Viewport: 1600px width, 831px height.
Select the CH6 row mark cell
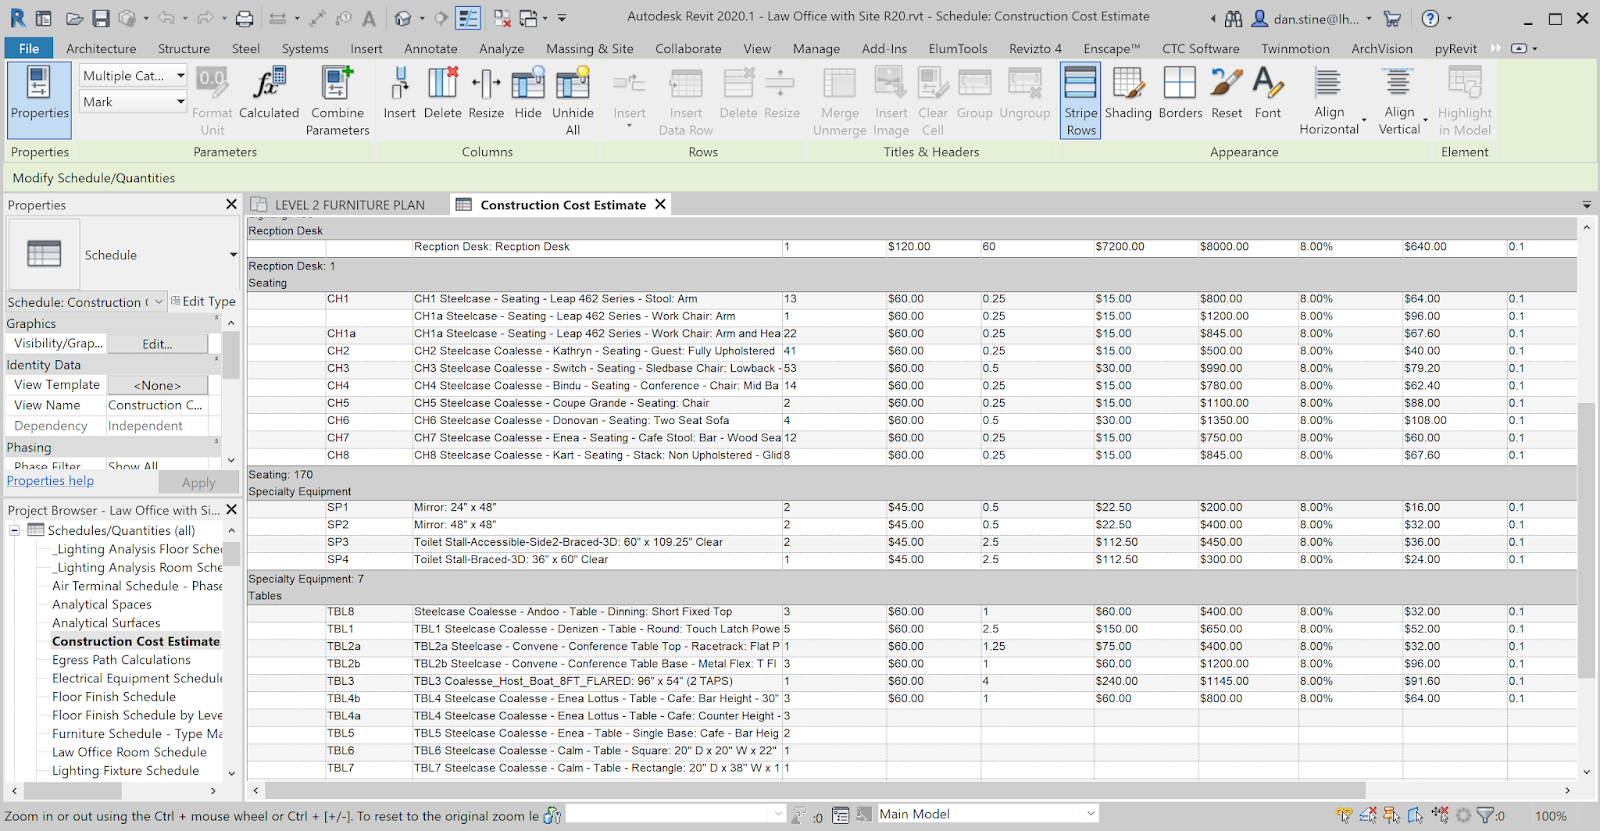(368, 421)
